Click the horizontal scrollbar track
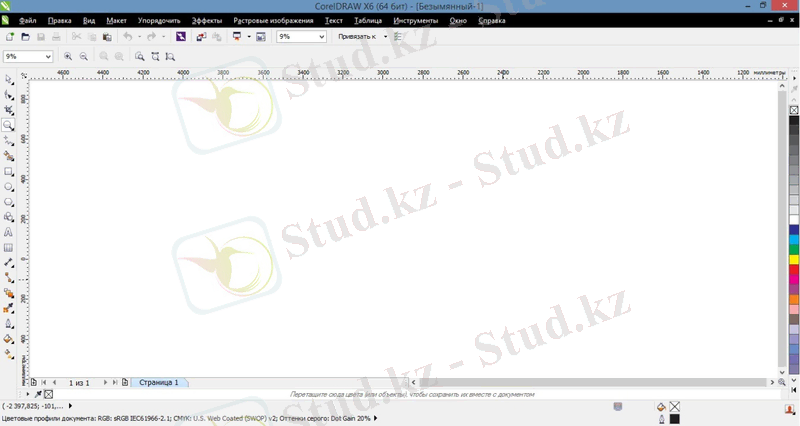800x426 pixels. coord(592,382)
